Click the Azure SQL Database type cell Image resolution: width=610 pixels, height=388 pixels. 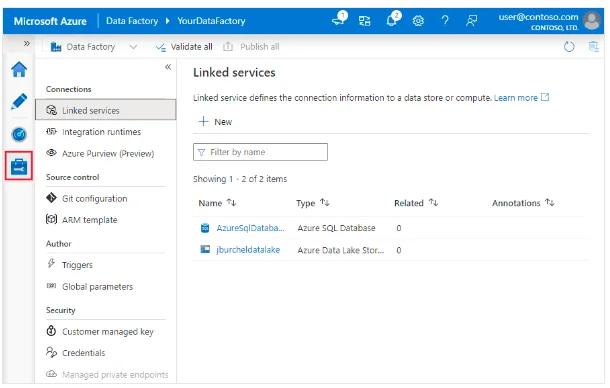(x=337, y=228)
